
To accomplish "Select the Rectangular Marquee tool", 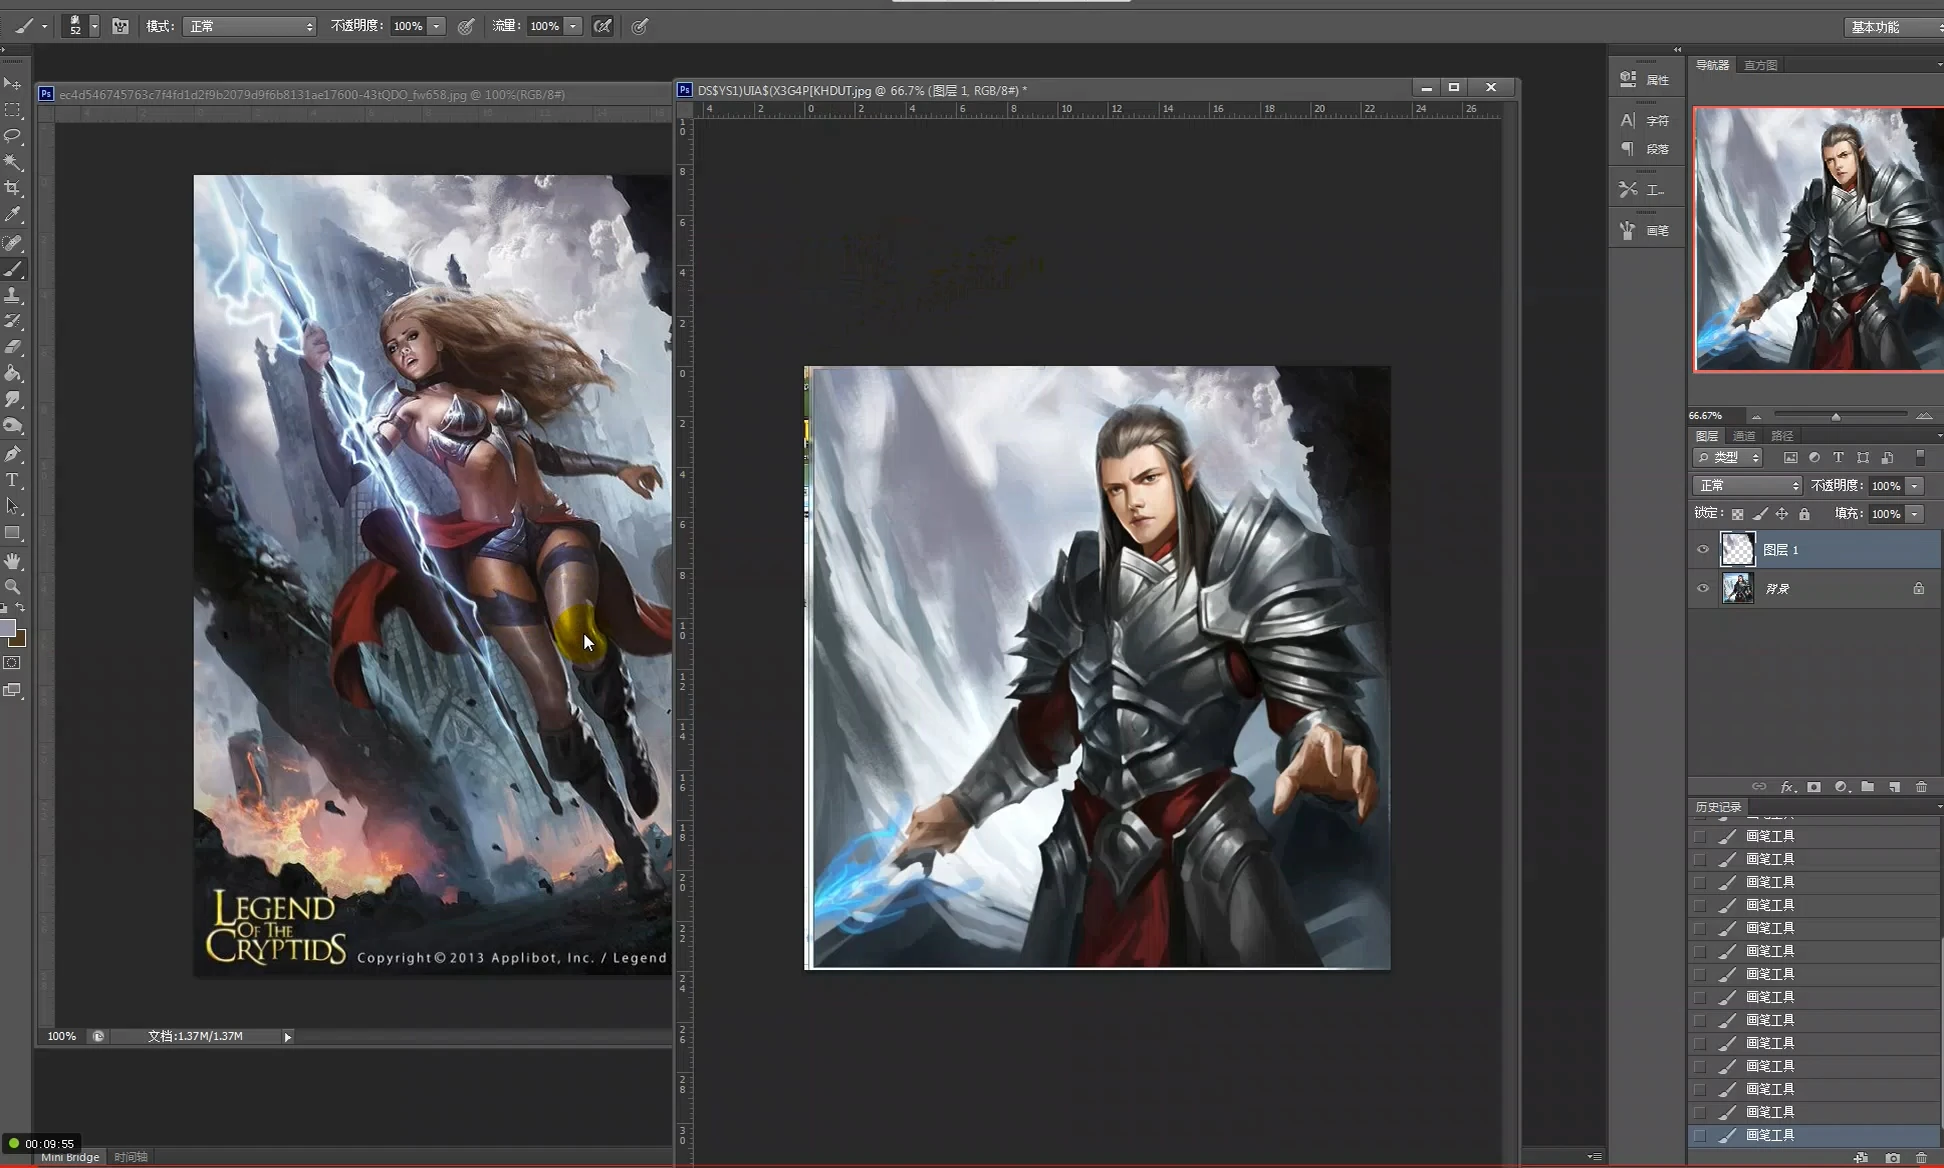I will click(13, 110).
